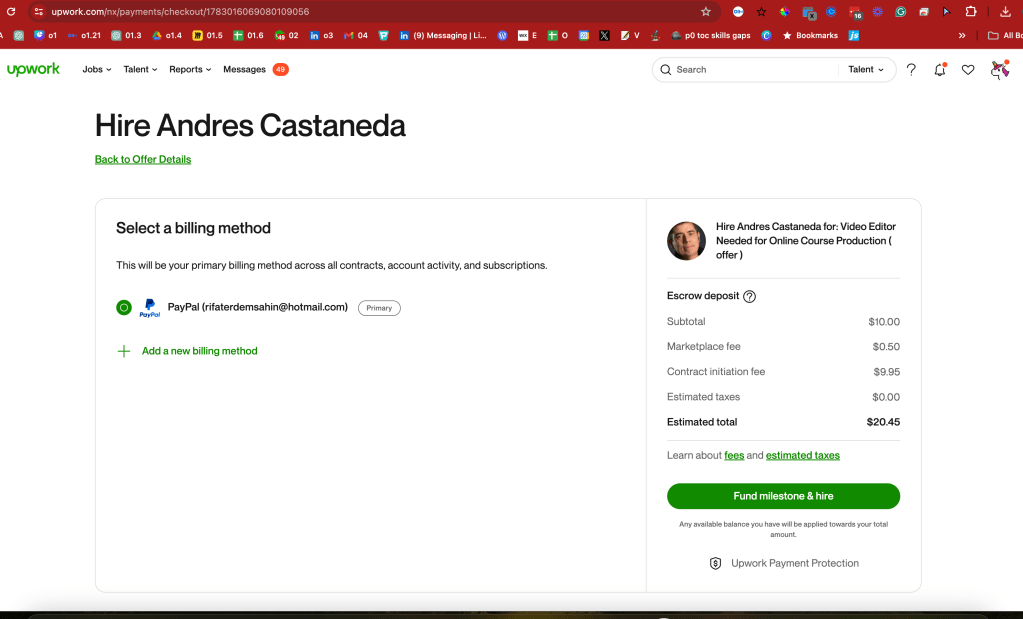
Task: Open site information icon in address bar
Action: (x=38, y=12)
